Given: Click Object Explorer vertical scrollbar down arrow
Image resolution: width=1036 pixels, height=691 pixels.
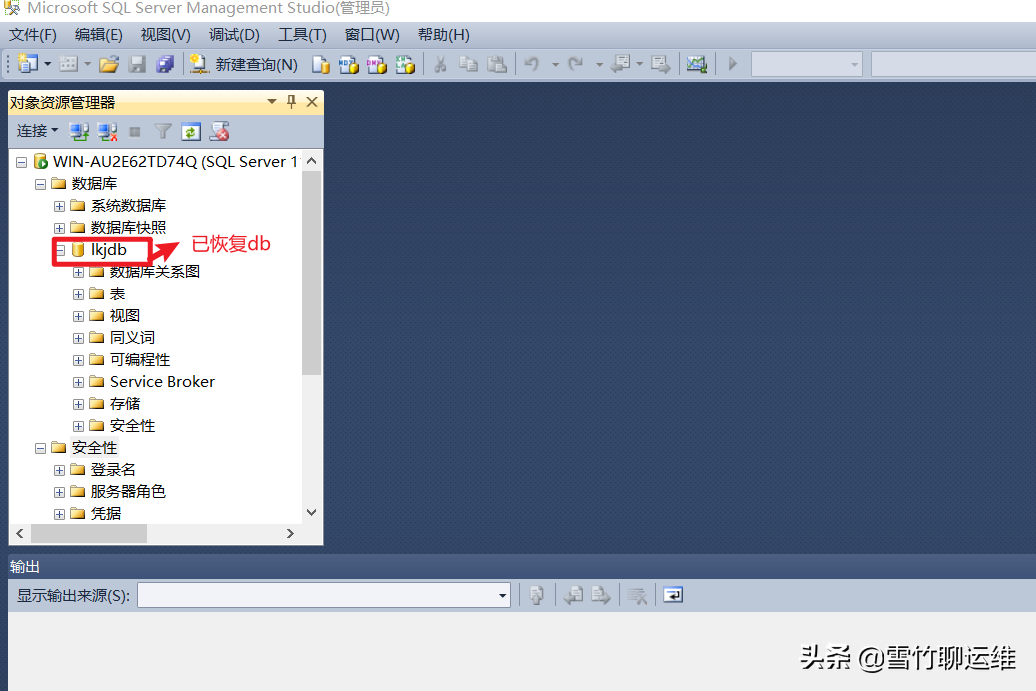Looking at the screenshot, I should [x=312, y=512].
